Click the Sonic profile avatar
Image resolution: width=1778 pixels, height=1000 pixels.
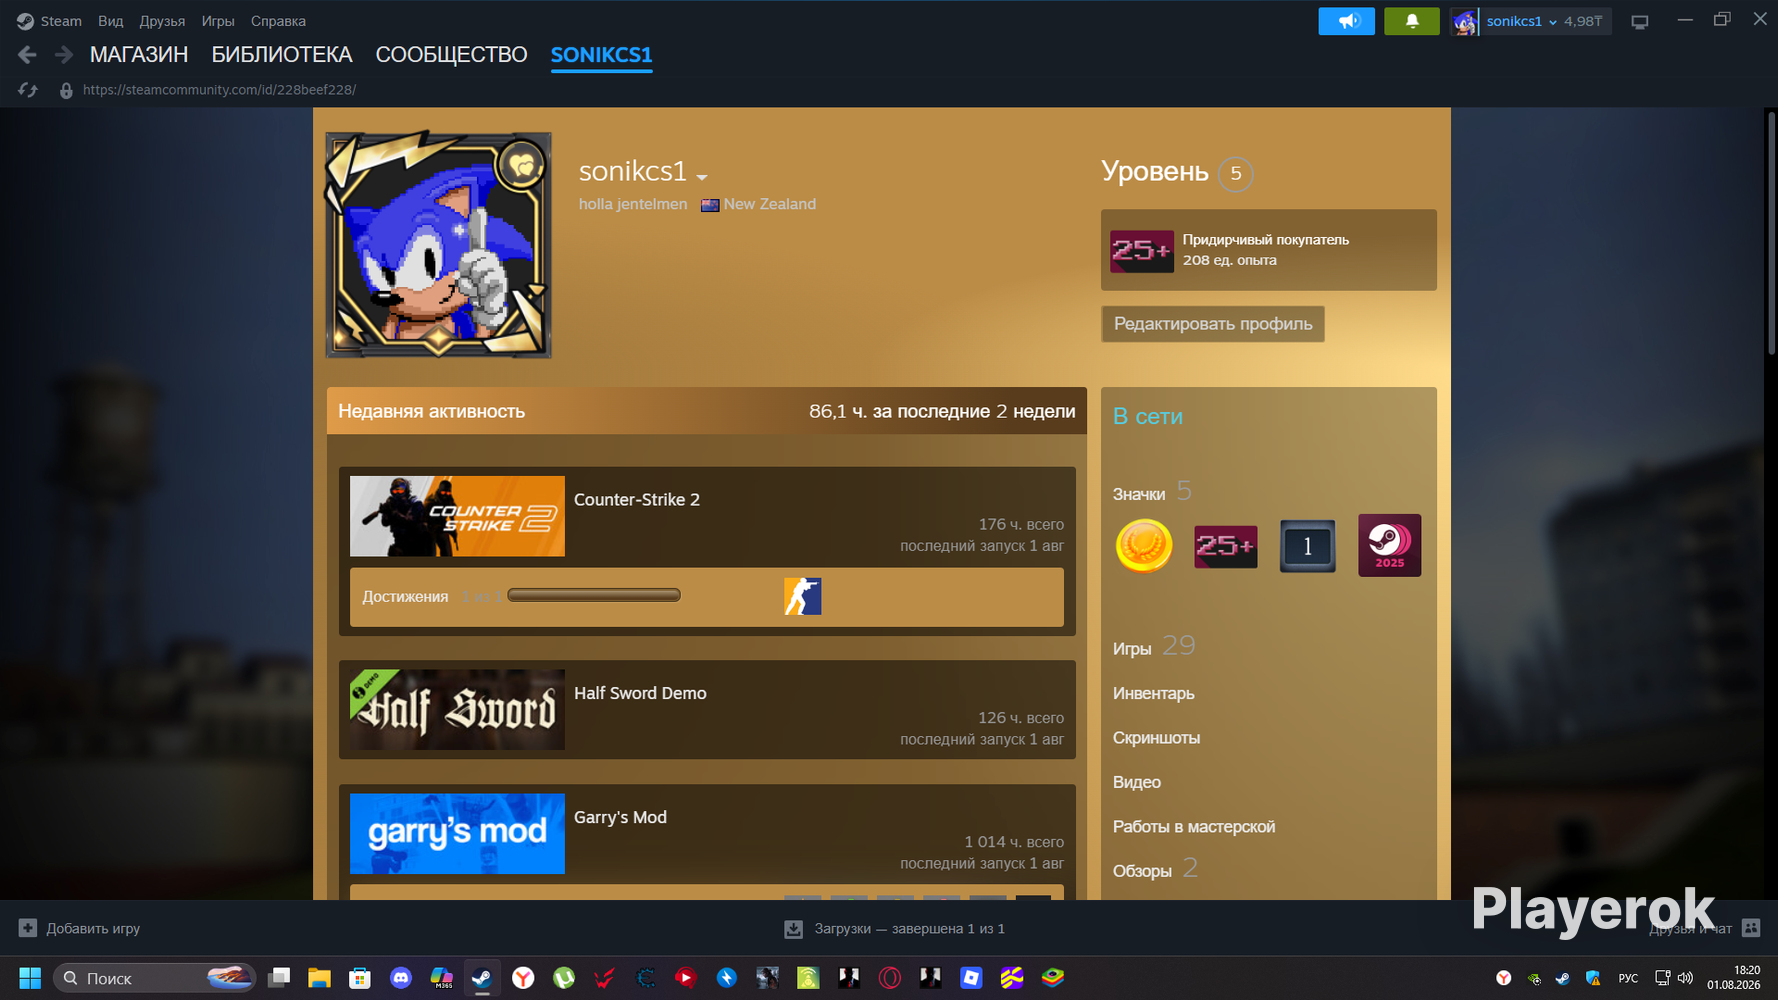pyautogui.click(x=438, y=245)
